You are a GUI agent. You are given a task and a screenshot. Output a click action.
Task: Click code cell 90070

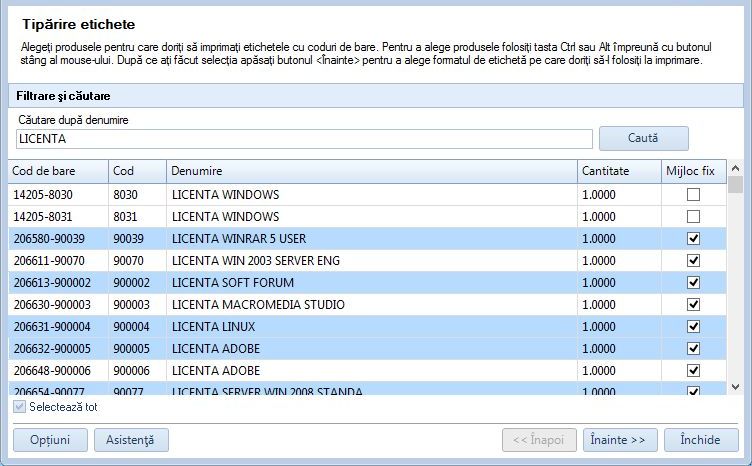tap(138, 261)
